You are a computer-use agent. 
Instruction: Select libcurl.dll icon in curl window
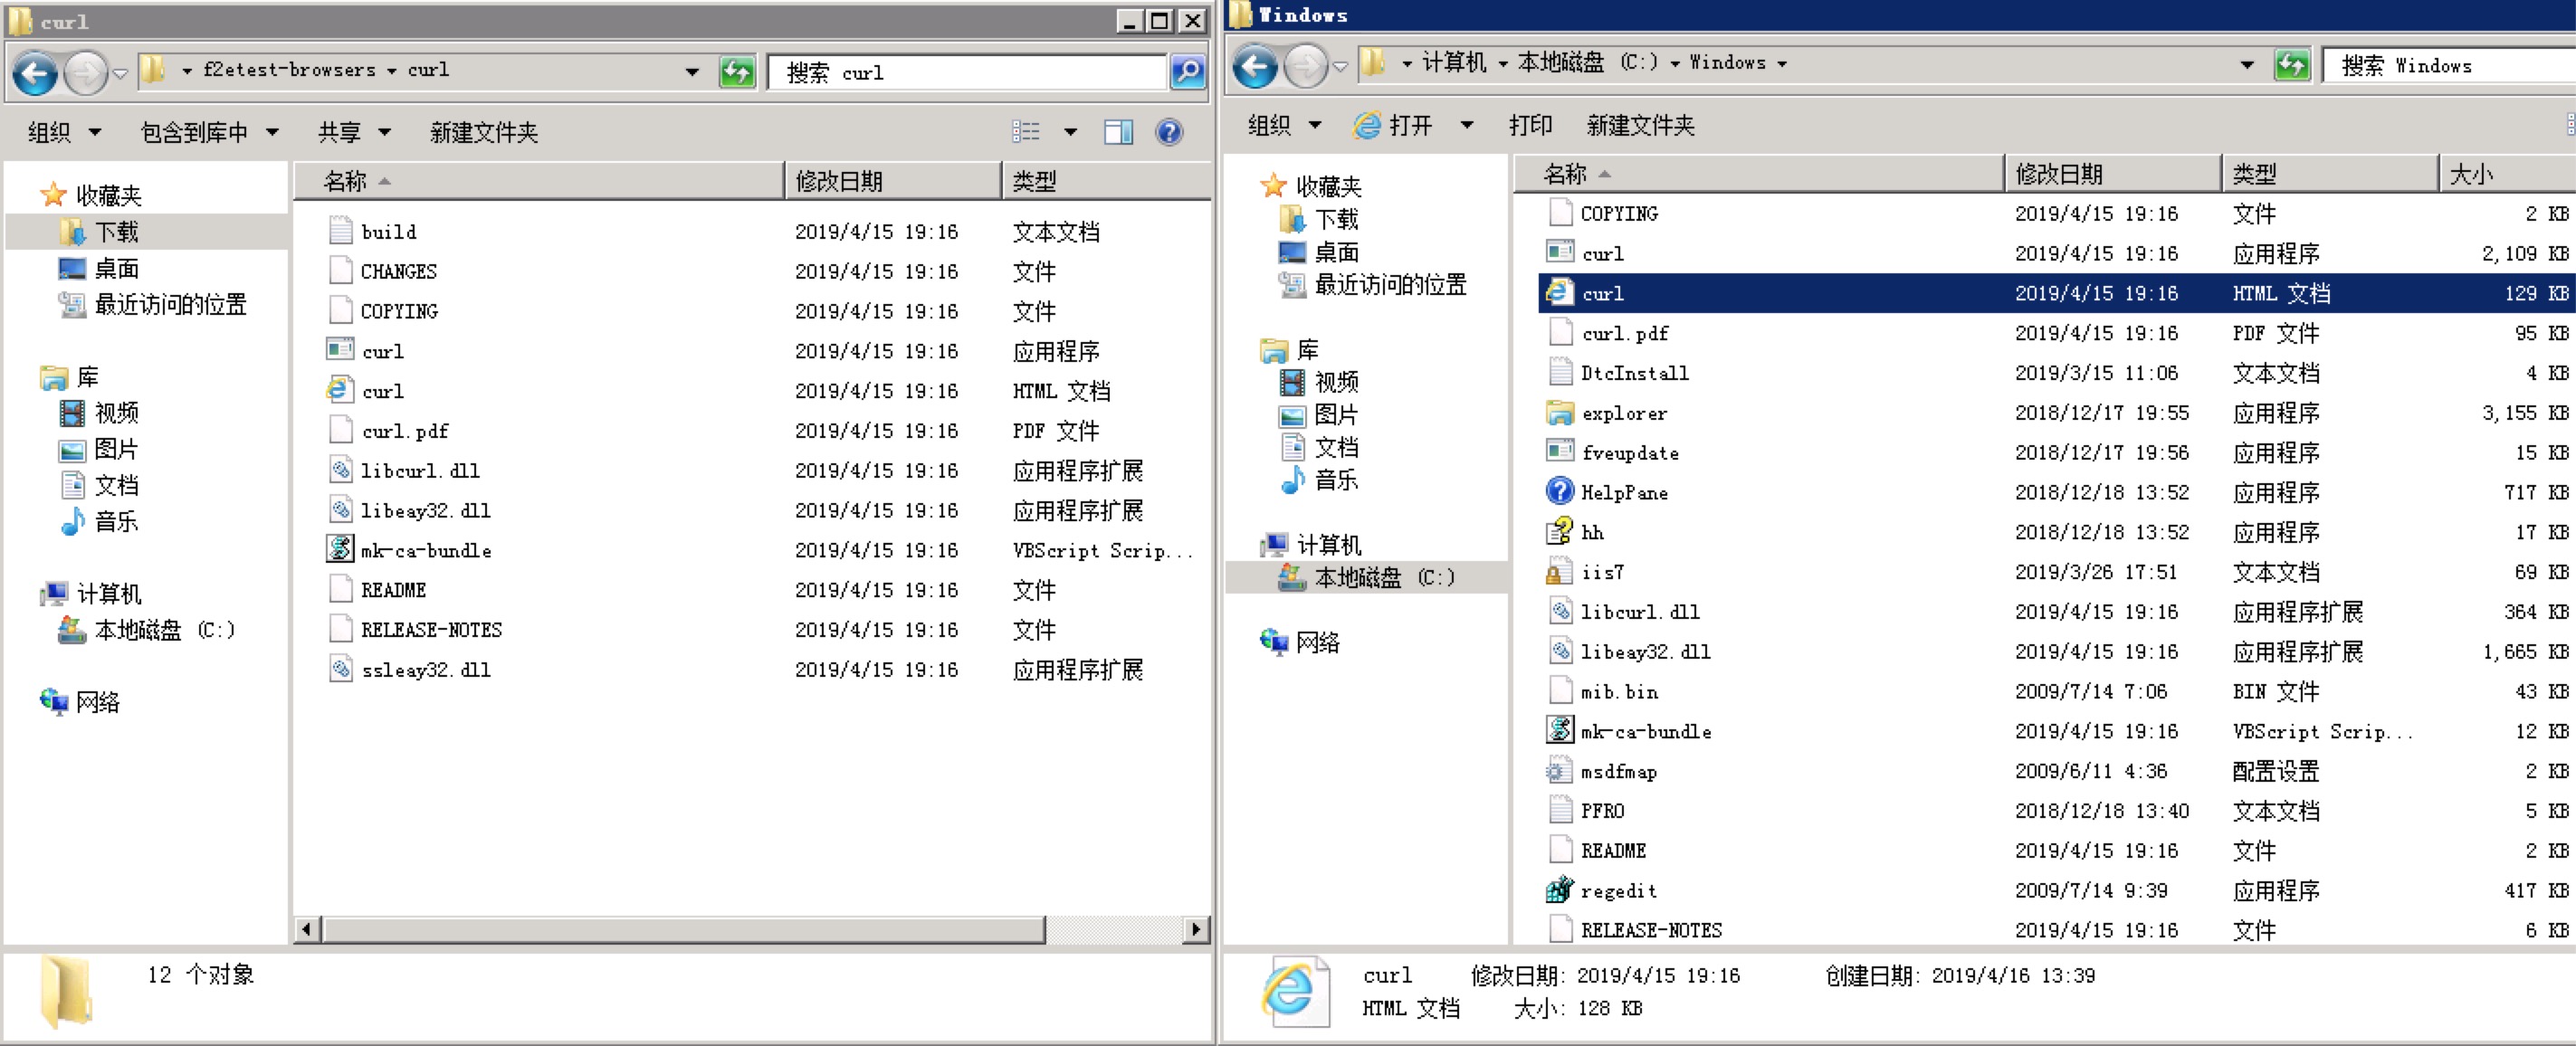340,470
